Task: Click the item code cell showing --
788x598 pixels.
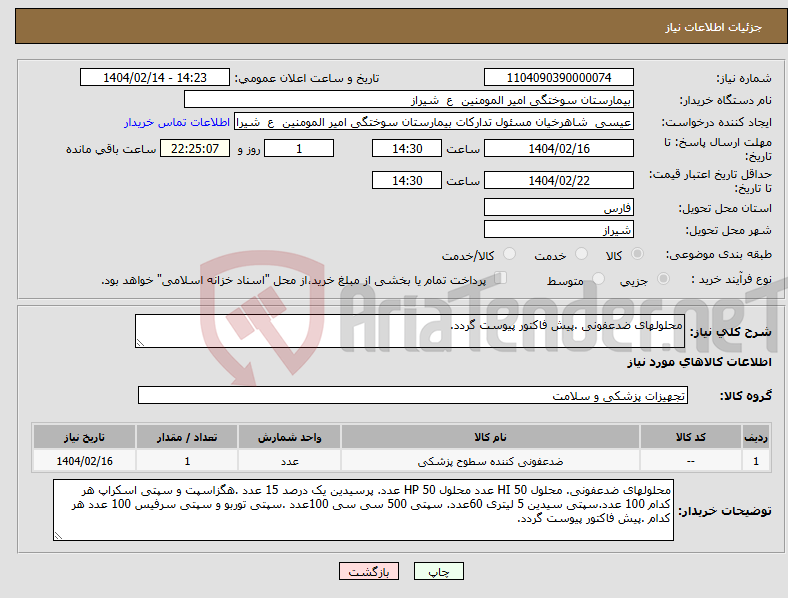Action: pos(691,461)
